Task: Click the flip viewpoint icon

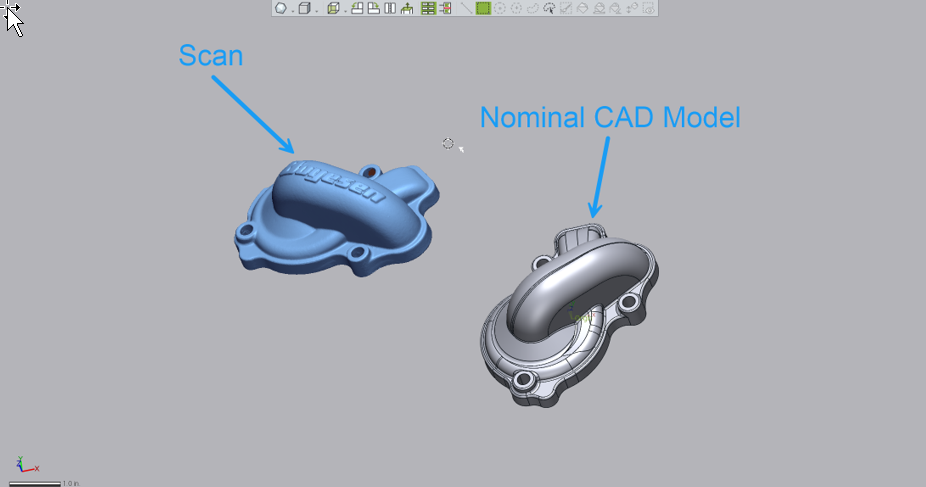Action: (x=390, y=8)
